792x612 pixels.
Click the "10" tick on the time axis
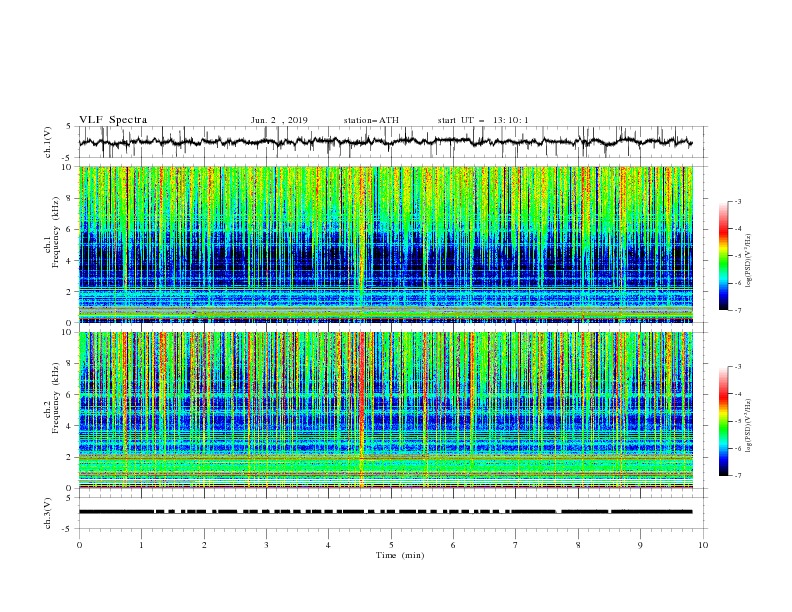[x=703, y=545]
